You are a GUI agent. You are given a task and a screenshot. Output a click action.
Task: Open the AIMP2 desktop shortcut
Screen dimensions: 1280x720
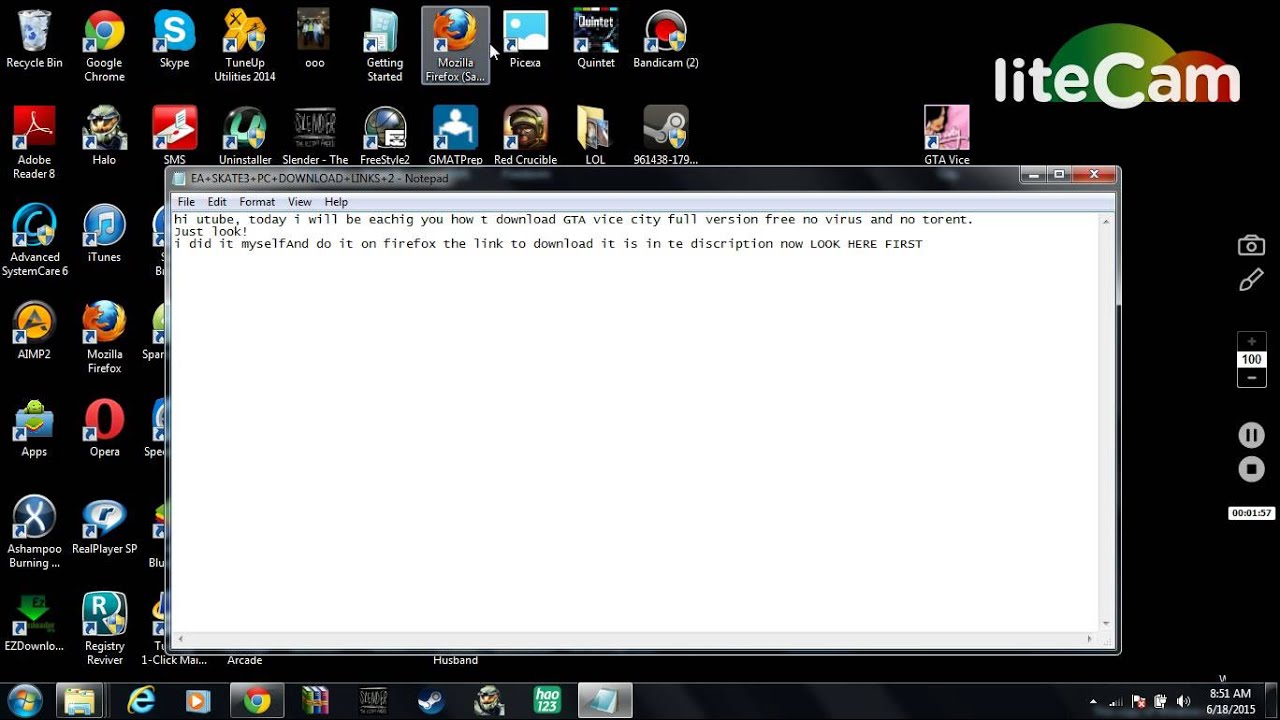(x=34, y=331)
